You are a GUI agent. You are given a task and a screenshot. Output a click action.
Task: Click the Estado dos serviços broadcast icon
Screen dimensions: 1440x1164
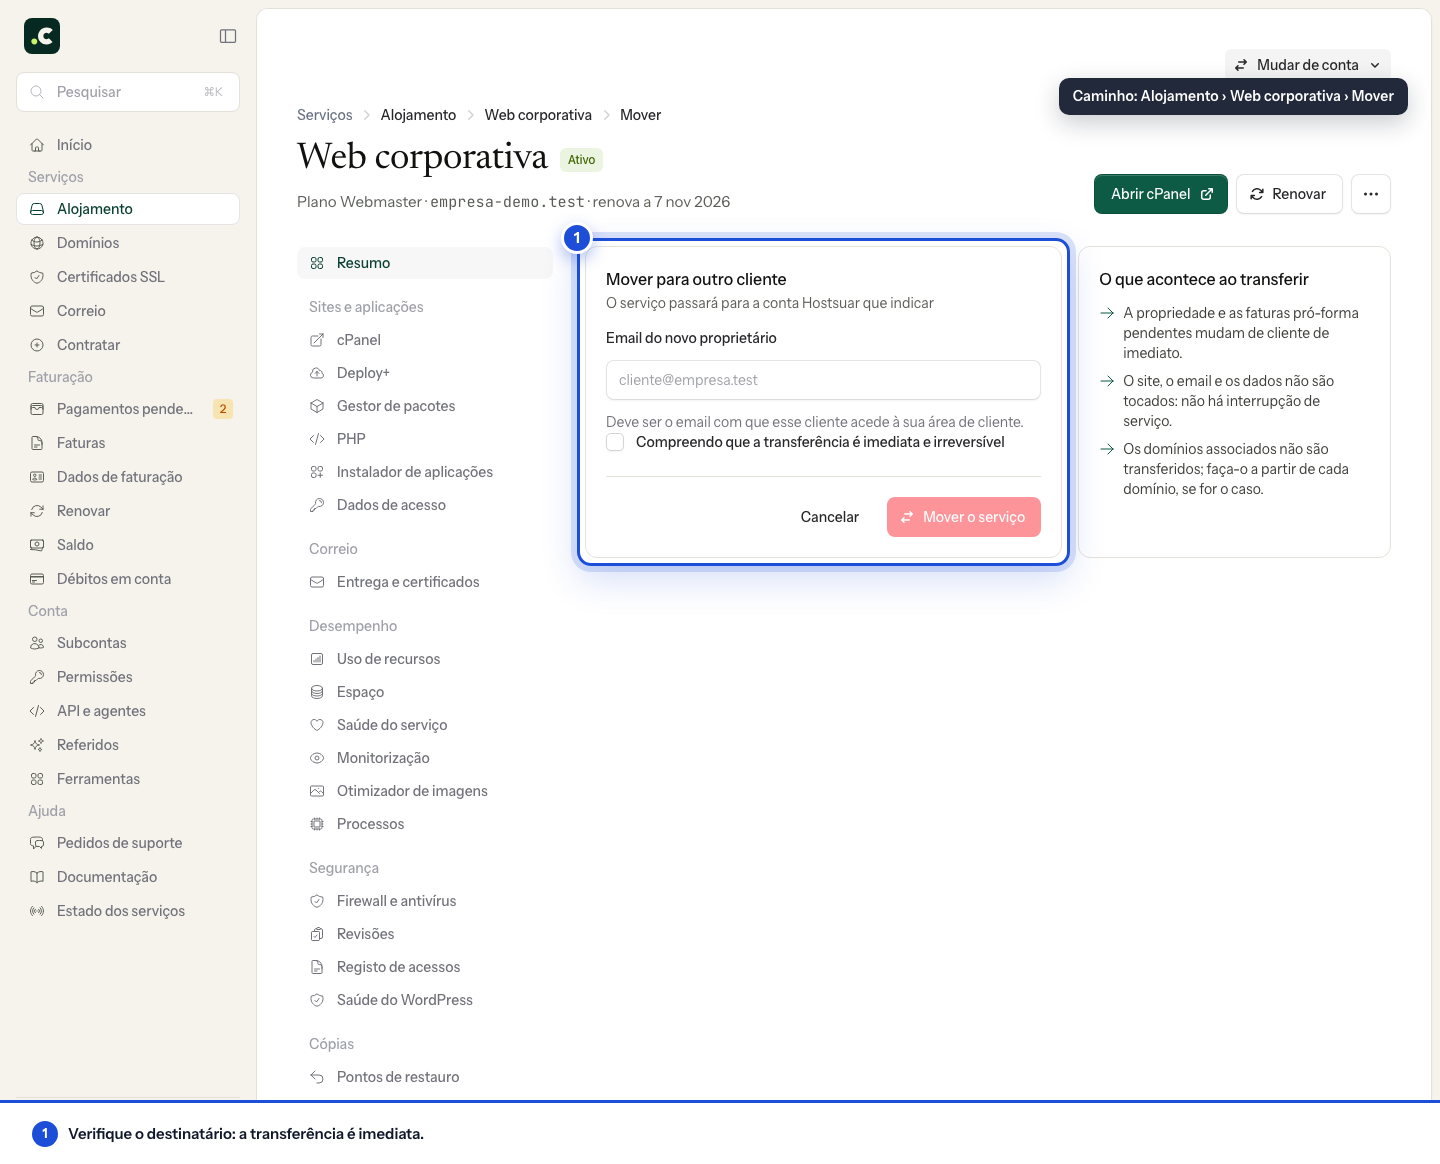pyautogui.click(x=37, y=911)
